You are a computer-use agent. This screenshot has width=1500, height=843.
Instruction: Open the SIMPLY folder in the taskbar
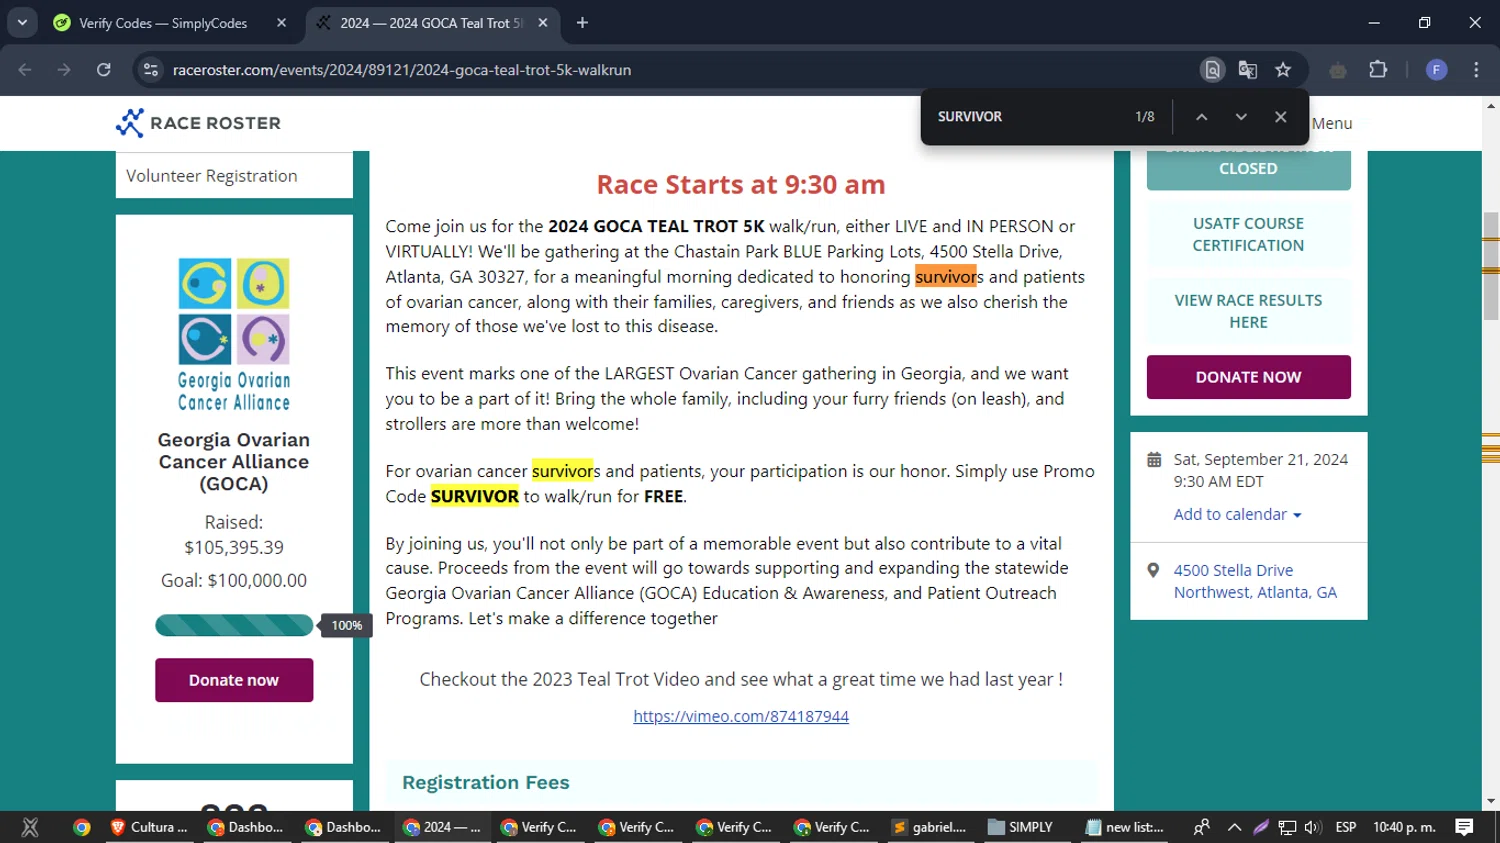[x=1022, y=827]
